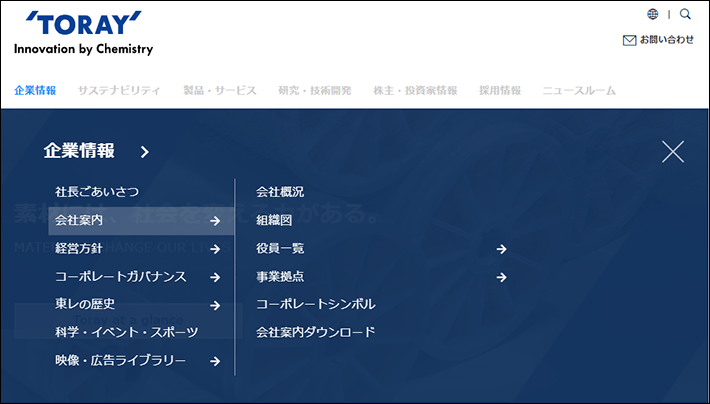The width and height of the screenshot is (710, 404).
Task: Open 役員一覧 submenu link
Action: coord(280,249)
